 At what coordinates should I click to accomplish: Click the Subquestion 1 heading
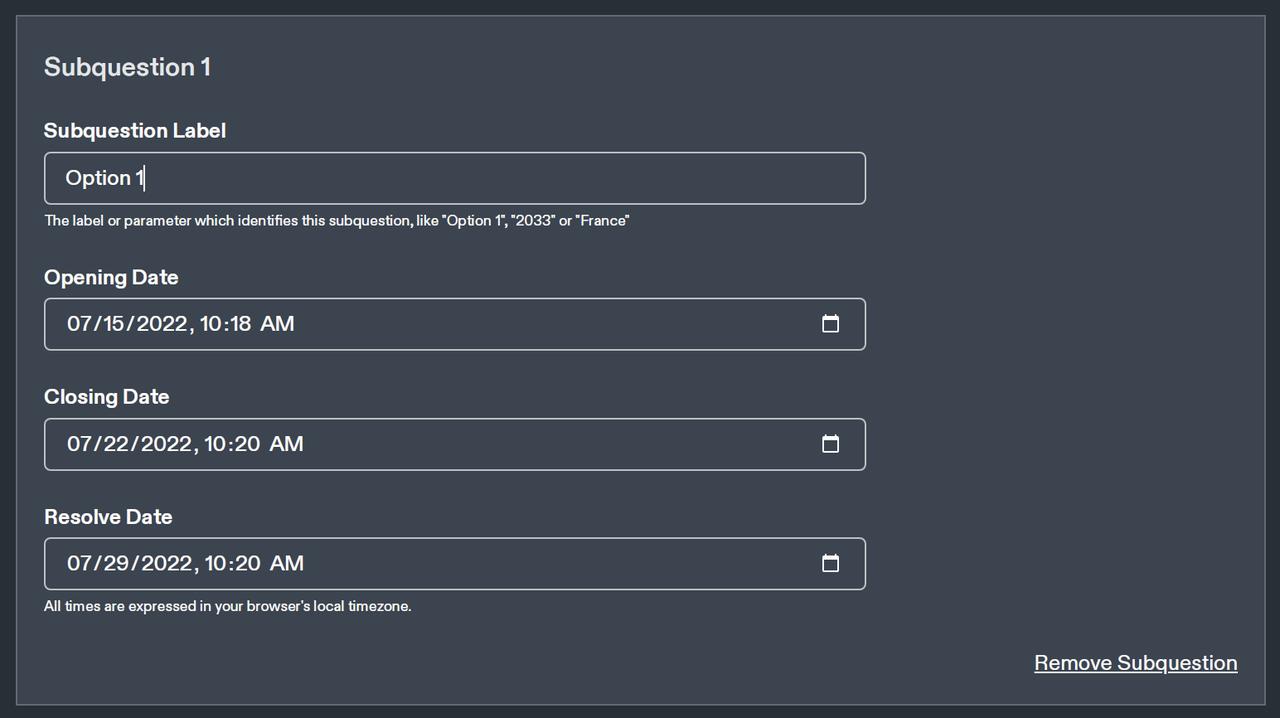tap(127, 67)
